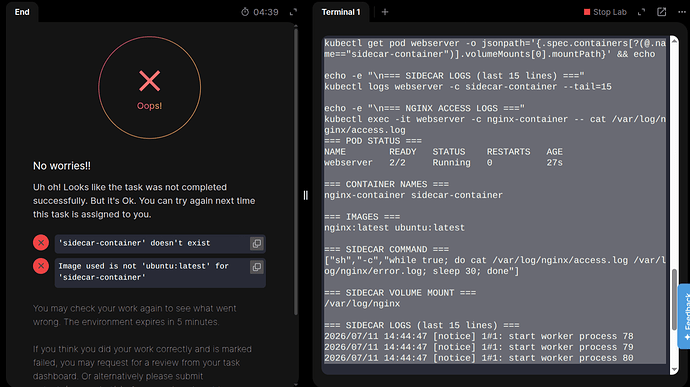
Task: Copy the ubuntu:latest image error message
Action: pos(257,267)
